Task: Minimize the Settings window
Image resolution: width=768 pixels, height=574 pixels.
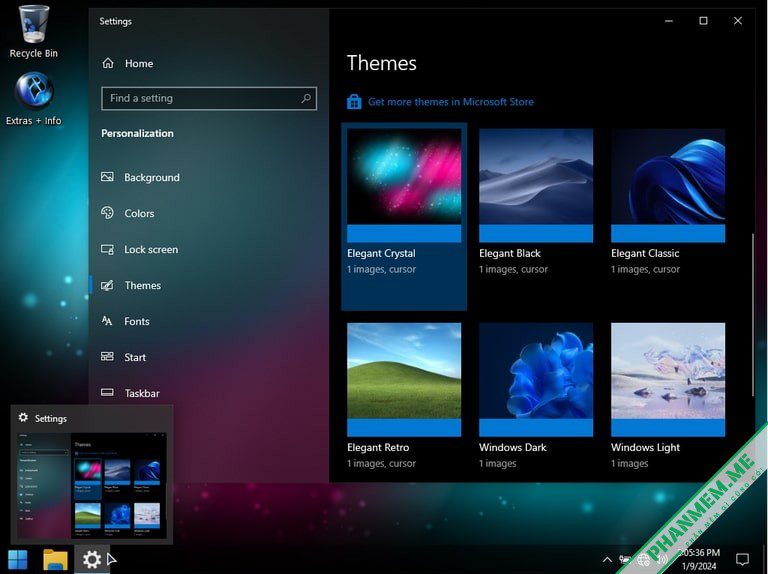Action: click(x=669, y=21)
